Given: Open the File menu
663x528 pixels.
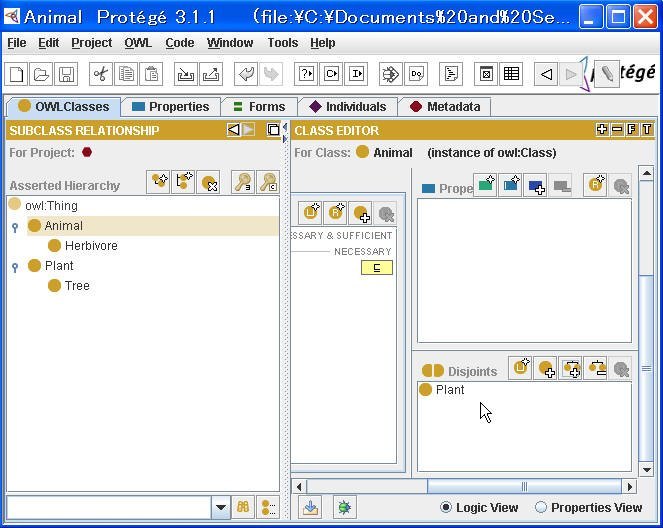Looking at the screenshot, I should (17, 43).
